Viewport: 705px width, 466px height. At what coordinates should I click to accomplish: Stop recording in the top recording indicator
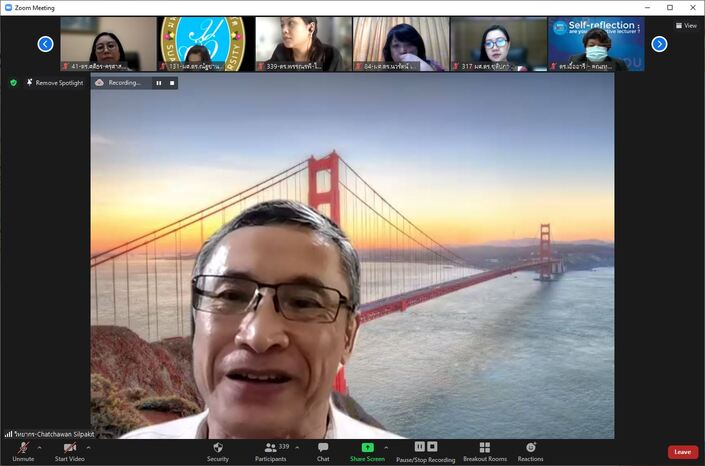click(x=172, y=83)
